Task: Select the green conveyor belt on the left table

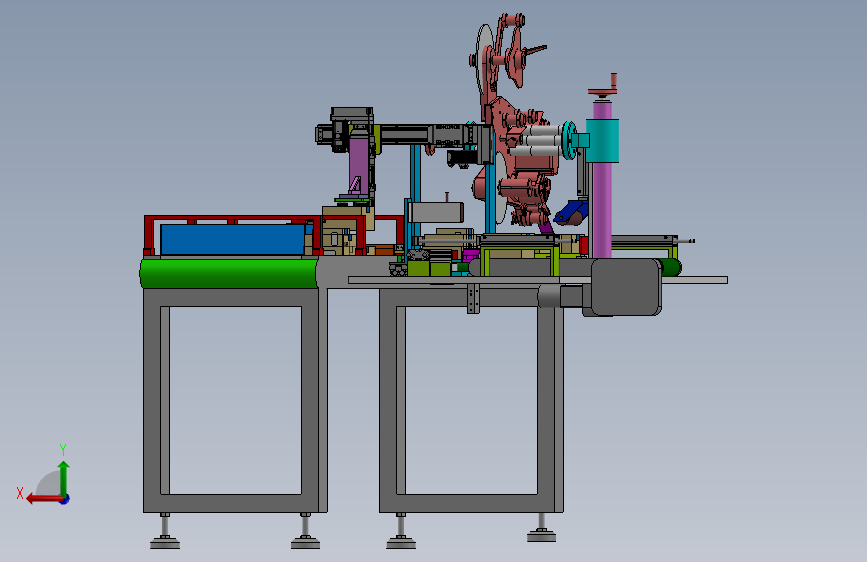Action: (229, 273)
